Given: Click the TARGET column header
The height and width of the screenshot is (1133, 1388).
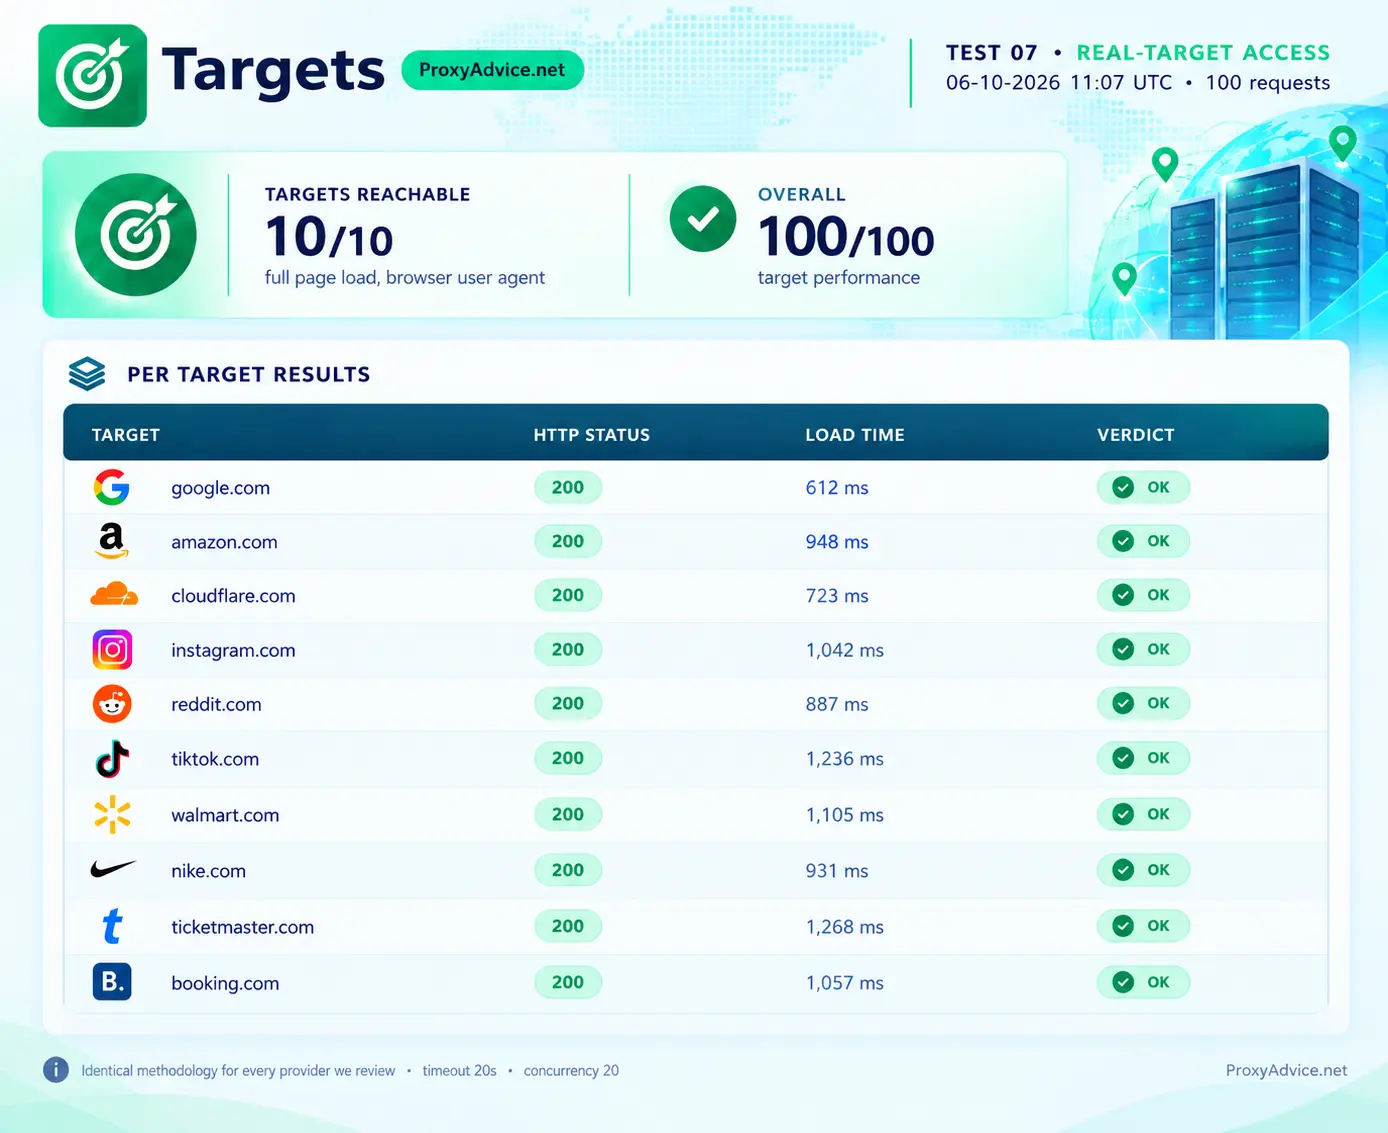Looking at the screenshot, I should click(126, 435).
